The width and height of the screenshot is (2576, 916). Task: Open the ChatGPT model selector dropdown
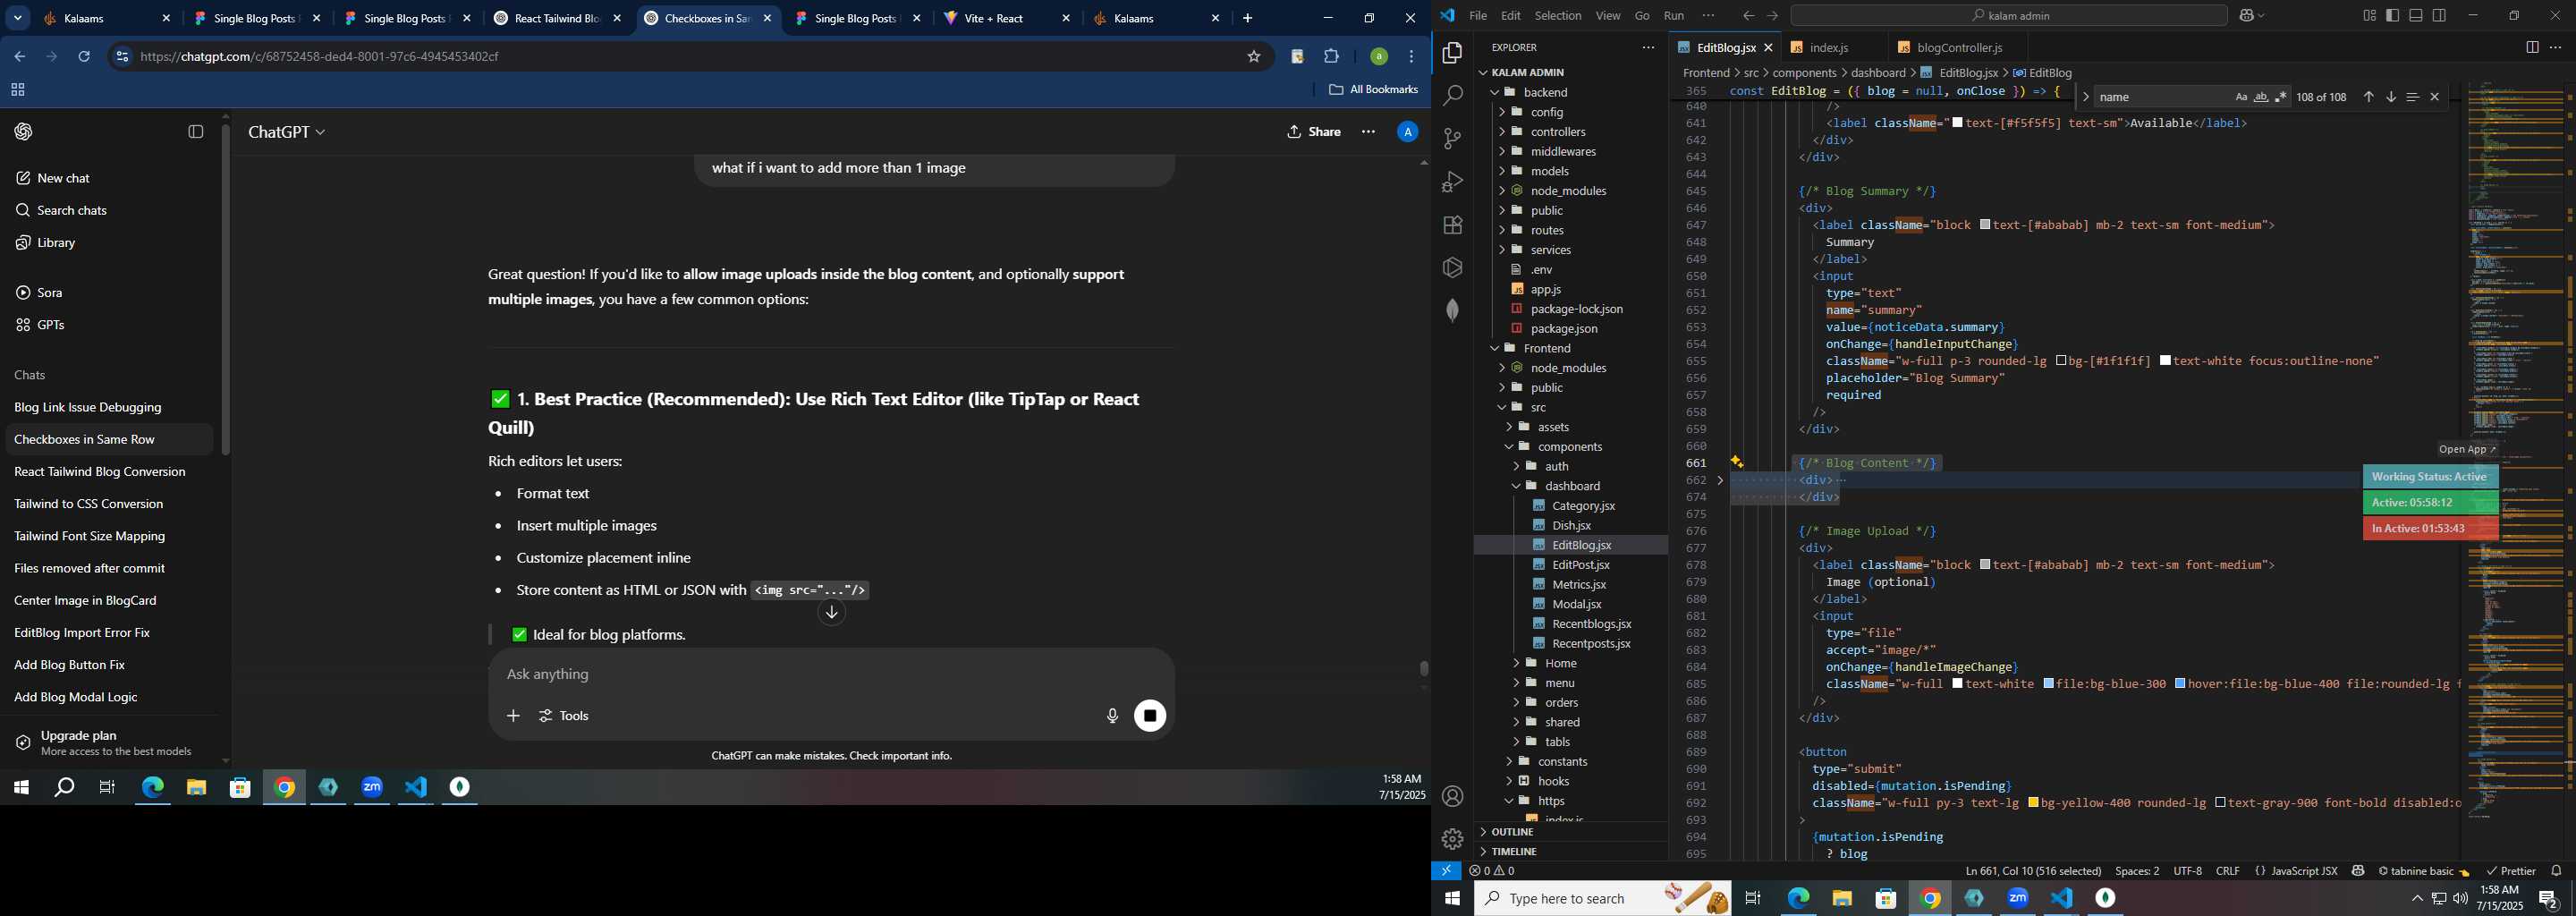pyautogui.click(x=287, y=132)
